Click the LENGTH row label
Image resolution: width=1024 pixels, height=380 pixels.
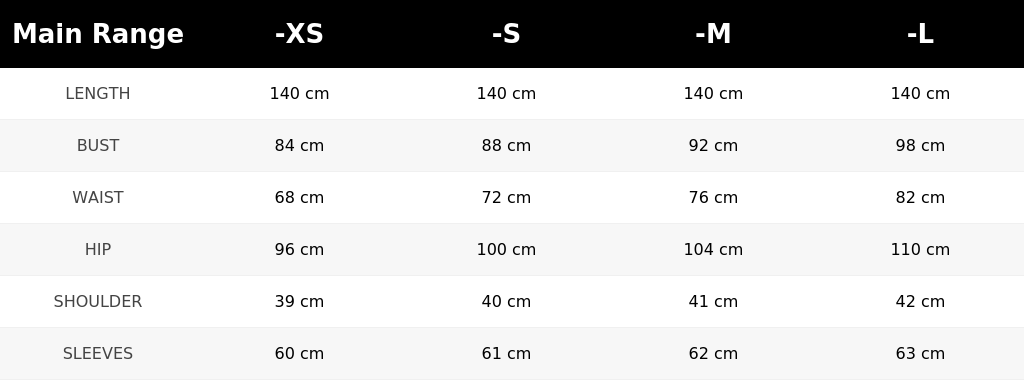[x=98, y=93]
